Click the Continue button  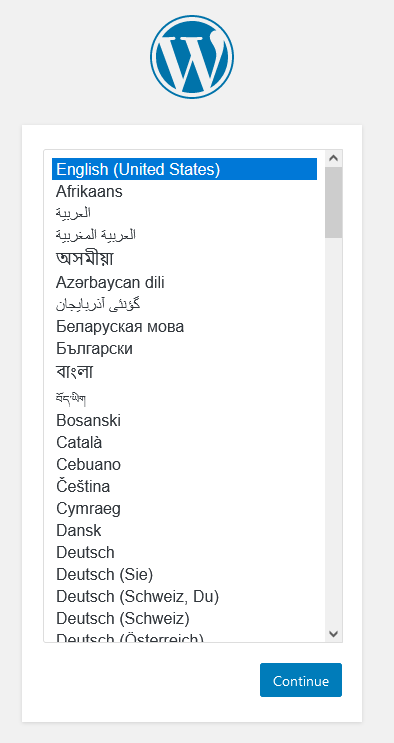pyautogui.click(x=301, y=680)
